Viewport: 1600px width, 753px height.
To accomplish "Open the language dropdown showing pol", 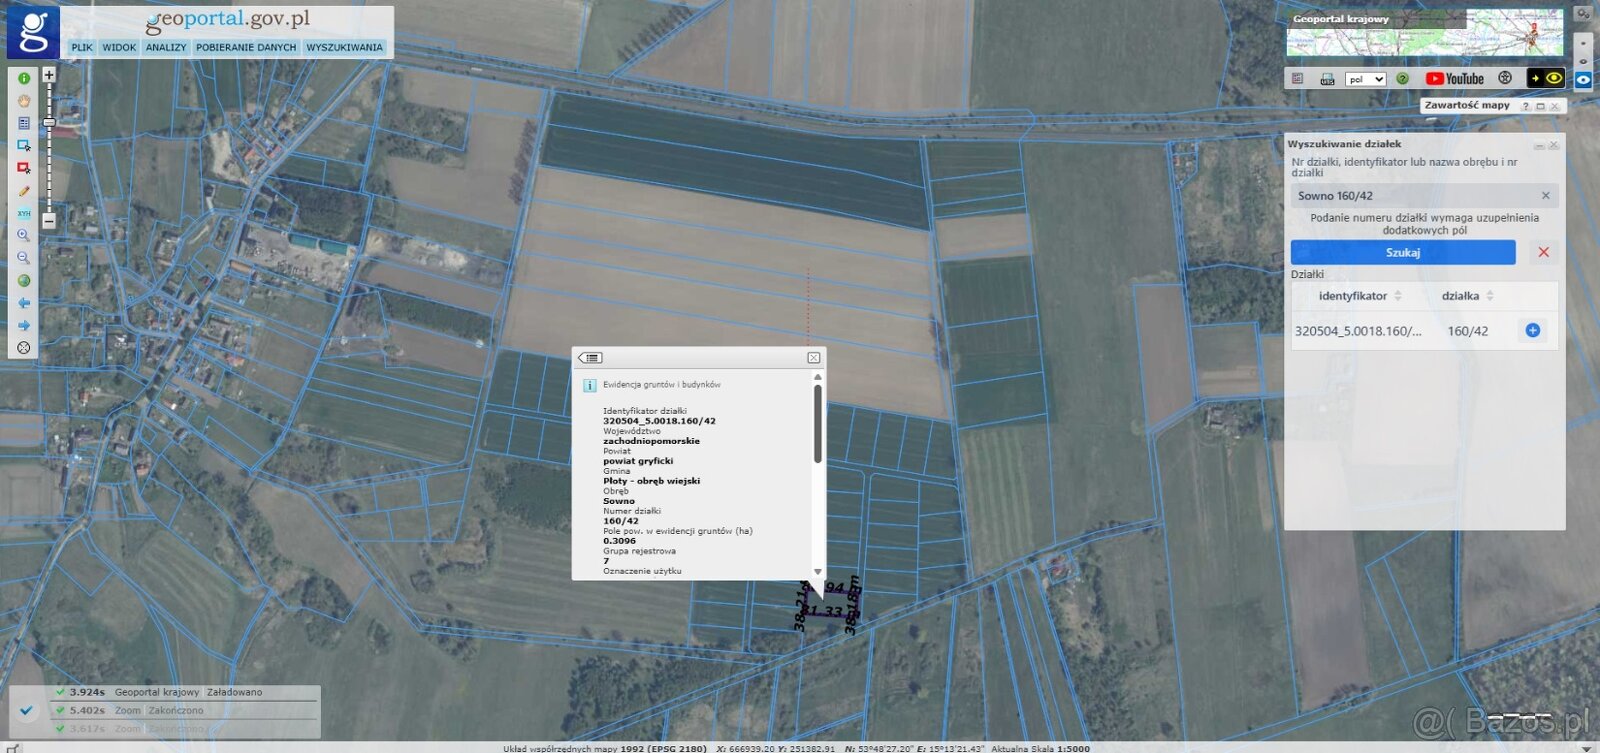I will pos(1365,79).
